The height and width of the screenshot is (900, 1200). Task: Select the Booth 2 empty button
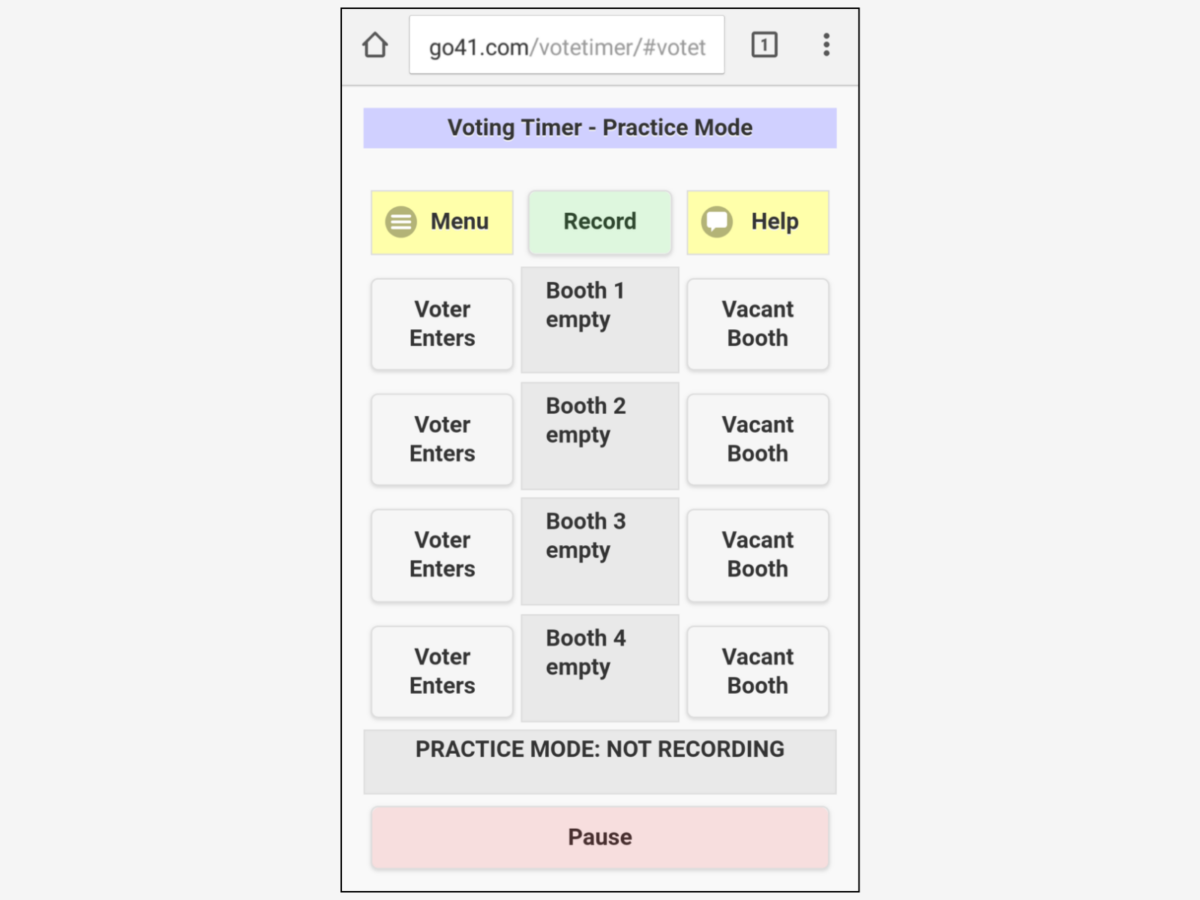pos(600,434)
